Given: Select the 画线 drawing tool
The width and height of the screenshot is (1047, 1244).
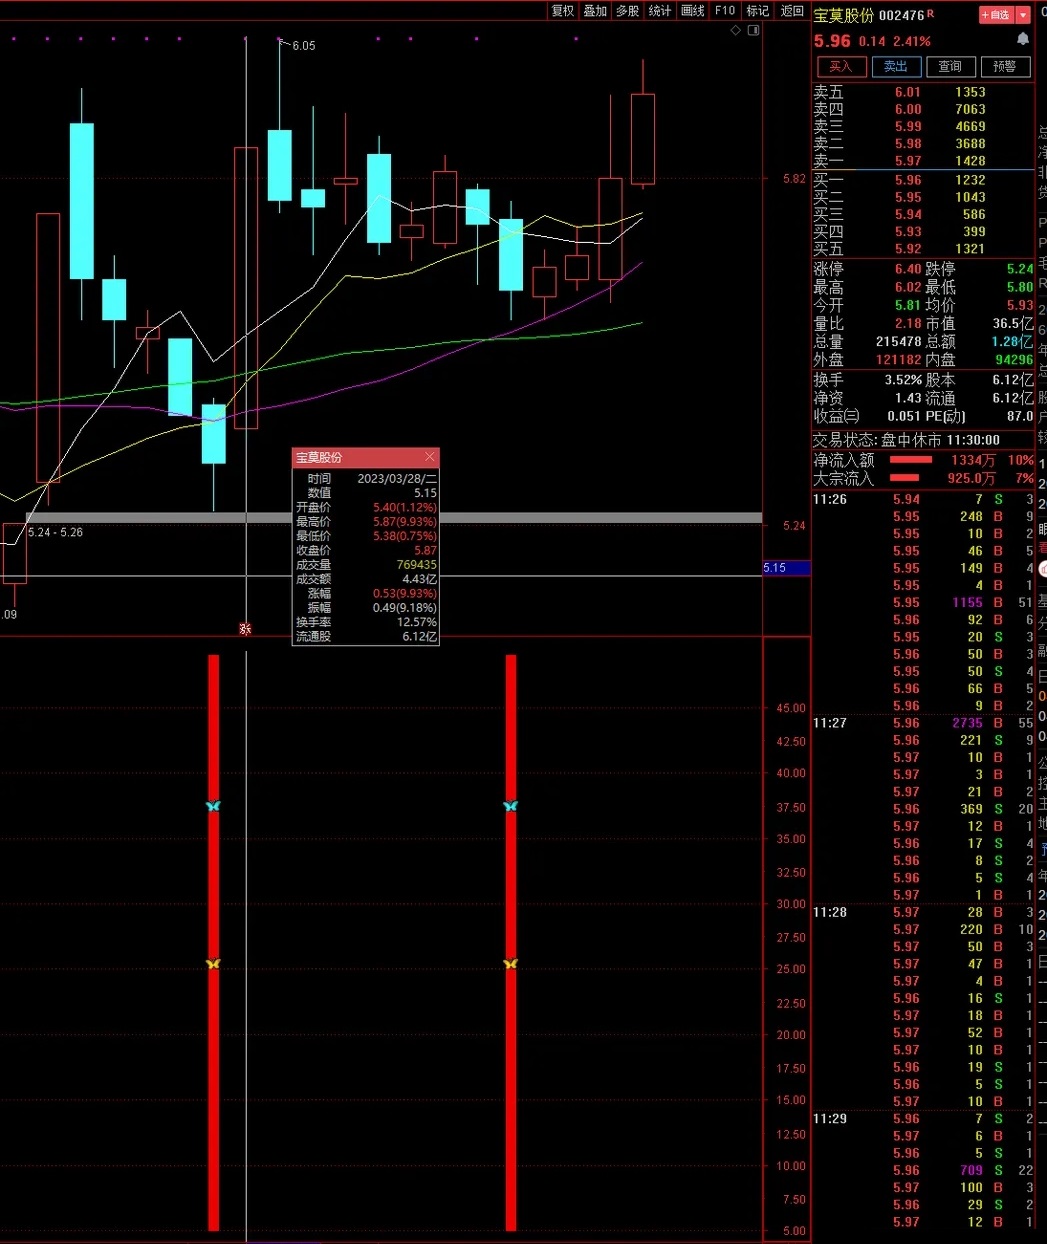Looking at the screenshot, I should click(692, 11).
